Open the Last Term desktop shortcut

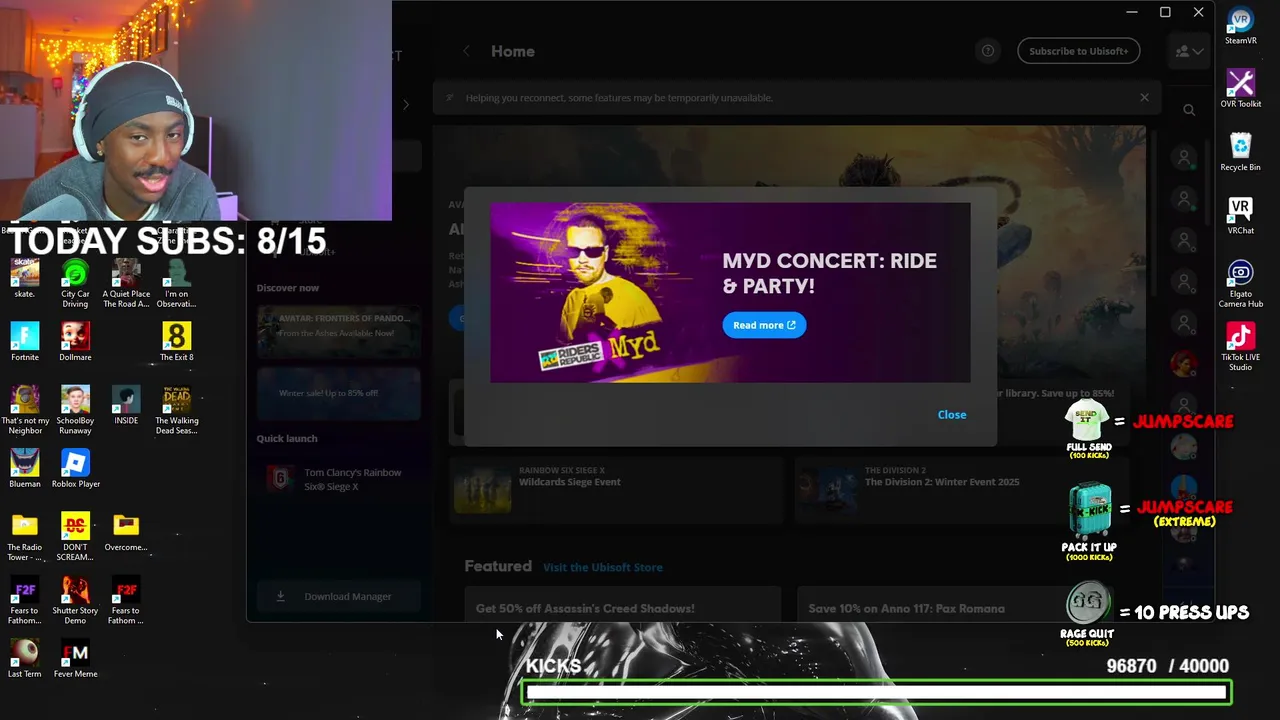tap(25, 658)
